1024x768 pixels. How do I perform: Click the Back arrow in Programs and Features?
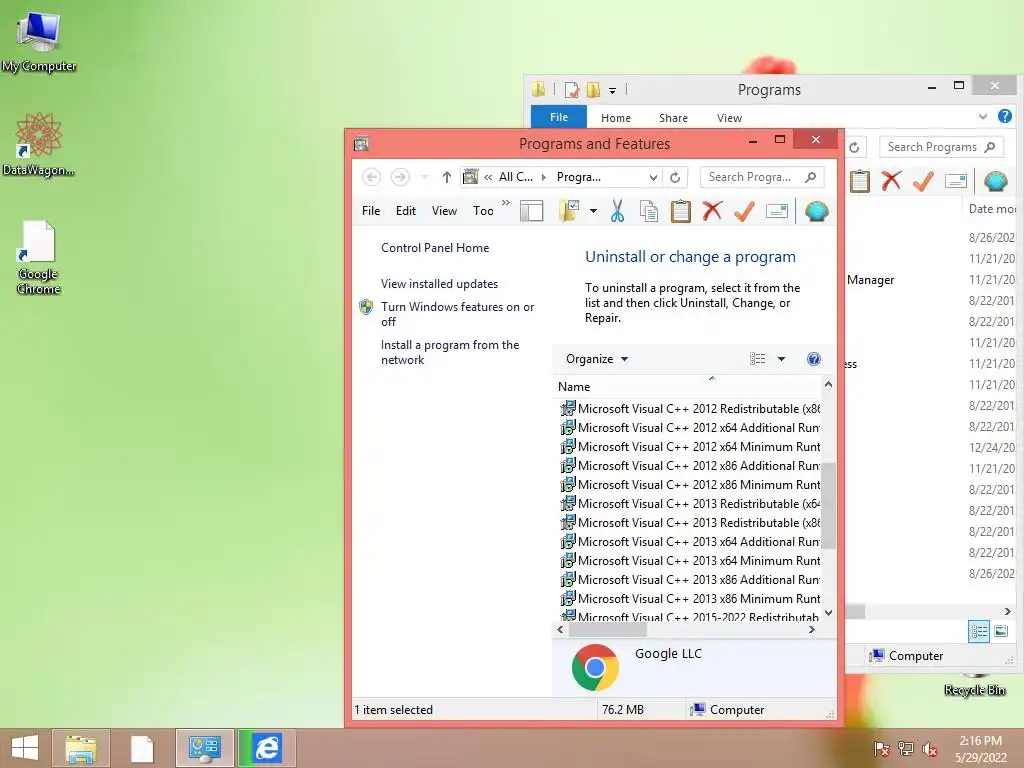pos(371,177)
